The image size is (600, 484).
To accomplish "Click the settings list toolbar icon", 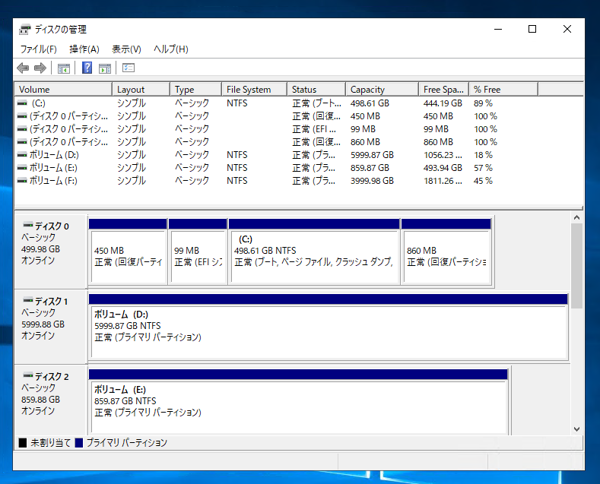I will (x=128, y=68).
